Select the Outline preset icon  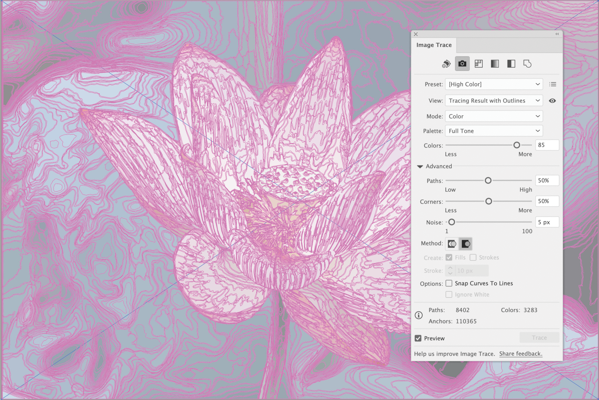[x=528, y=64]
